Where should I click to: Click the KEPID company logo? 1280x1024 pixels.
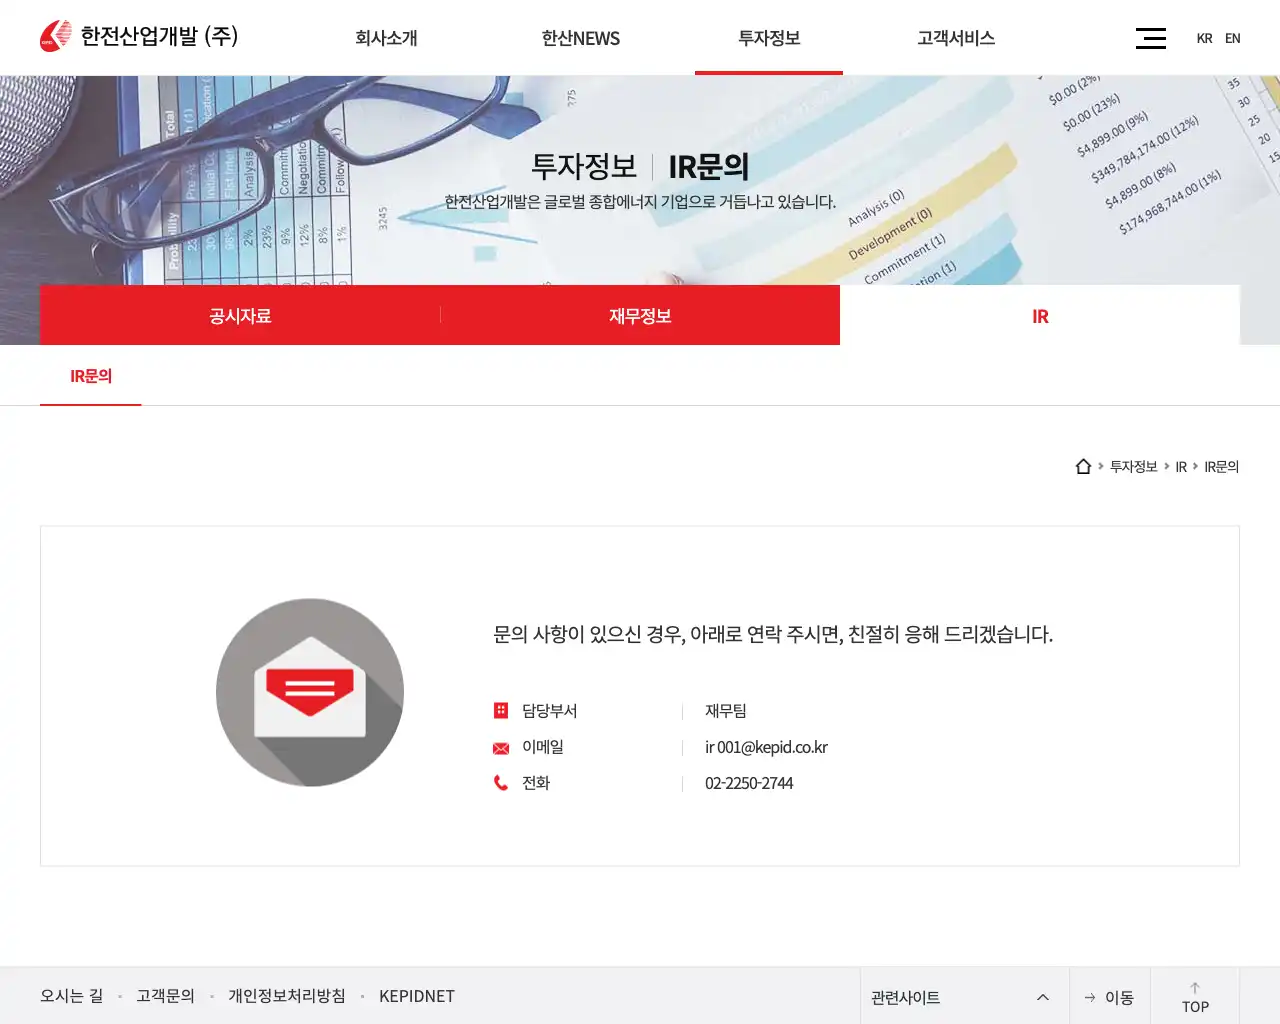[139, 37]
